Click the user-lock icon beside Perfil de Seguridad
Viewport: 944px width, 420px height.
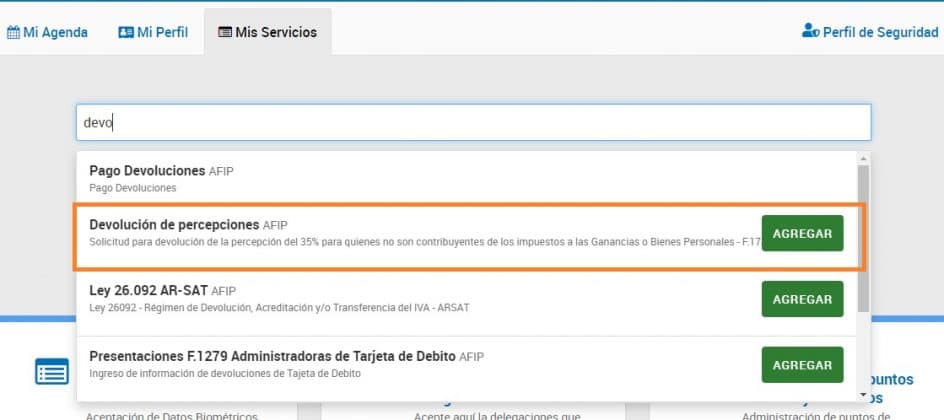tap(810, 31)
